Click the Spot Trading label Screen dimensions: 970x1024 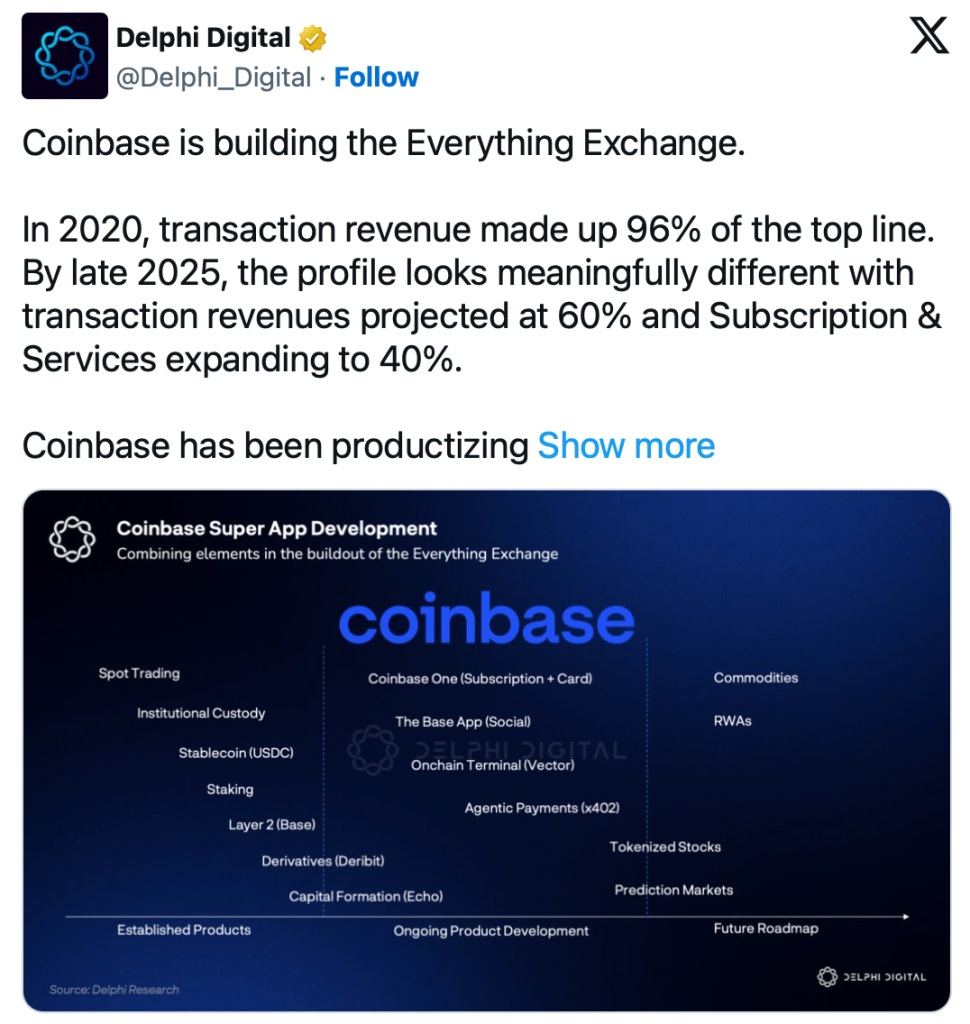point(139,673)
